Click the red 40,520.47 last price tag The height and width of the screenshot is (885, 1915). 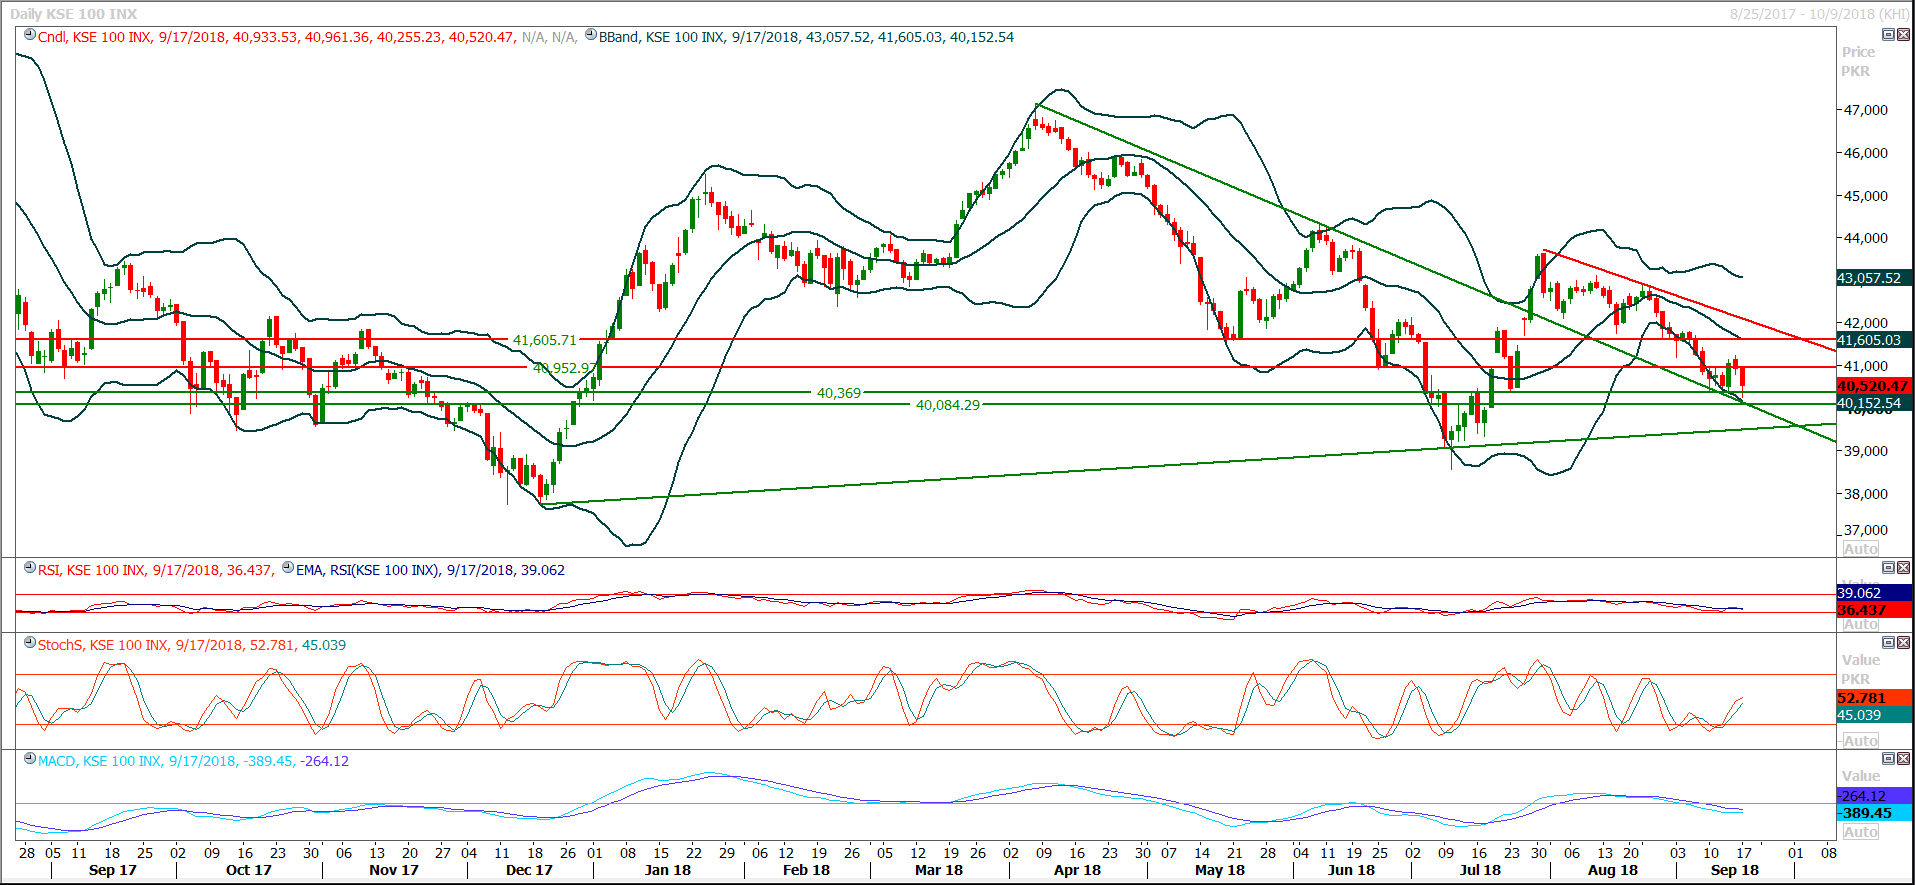(1873, 386)
